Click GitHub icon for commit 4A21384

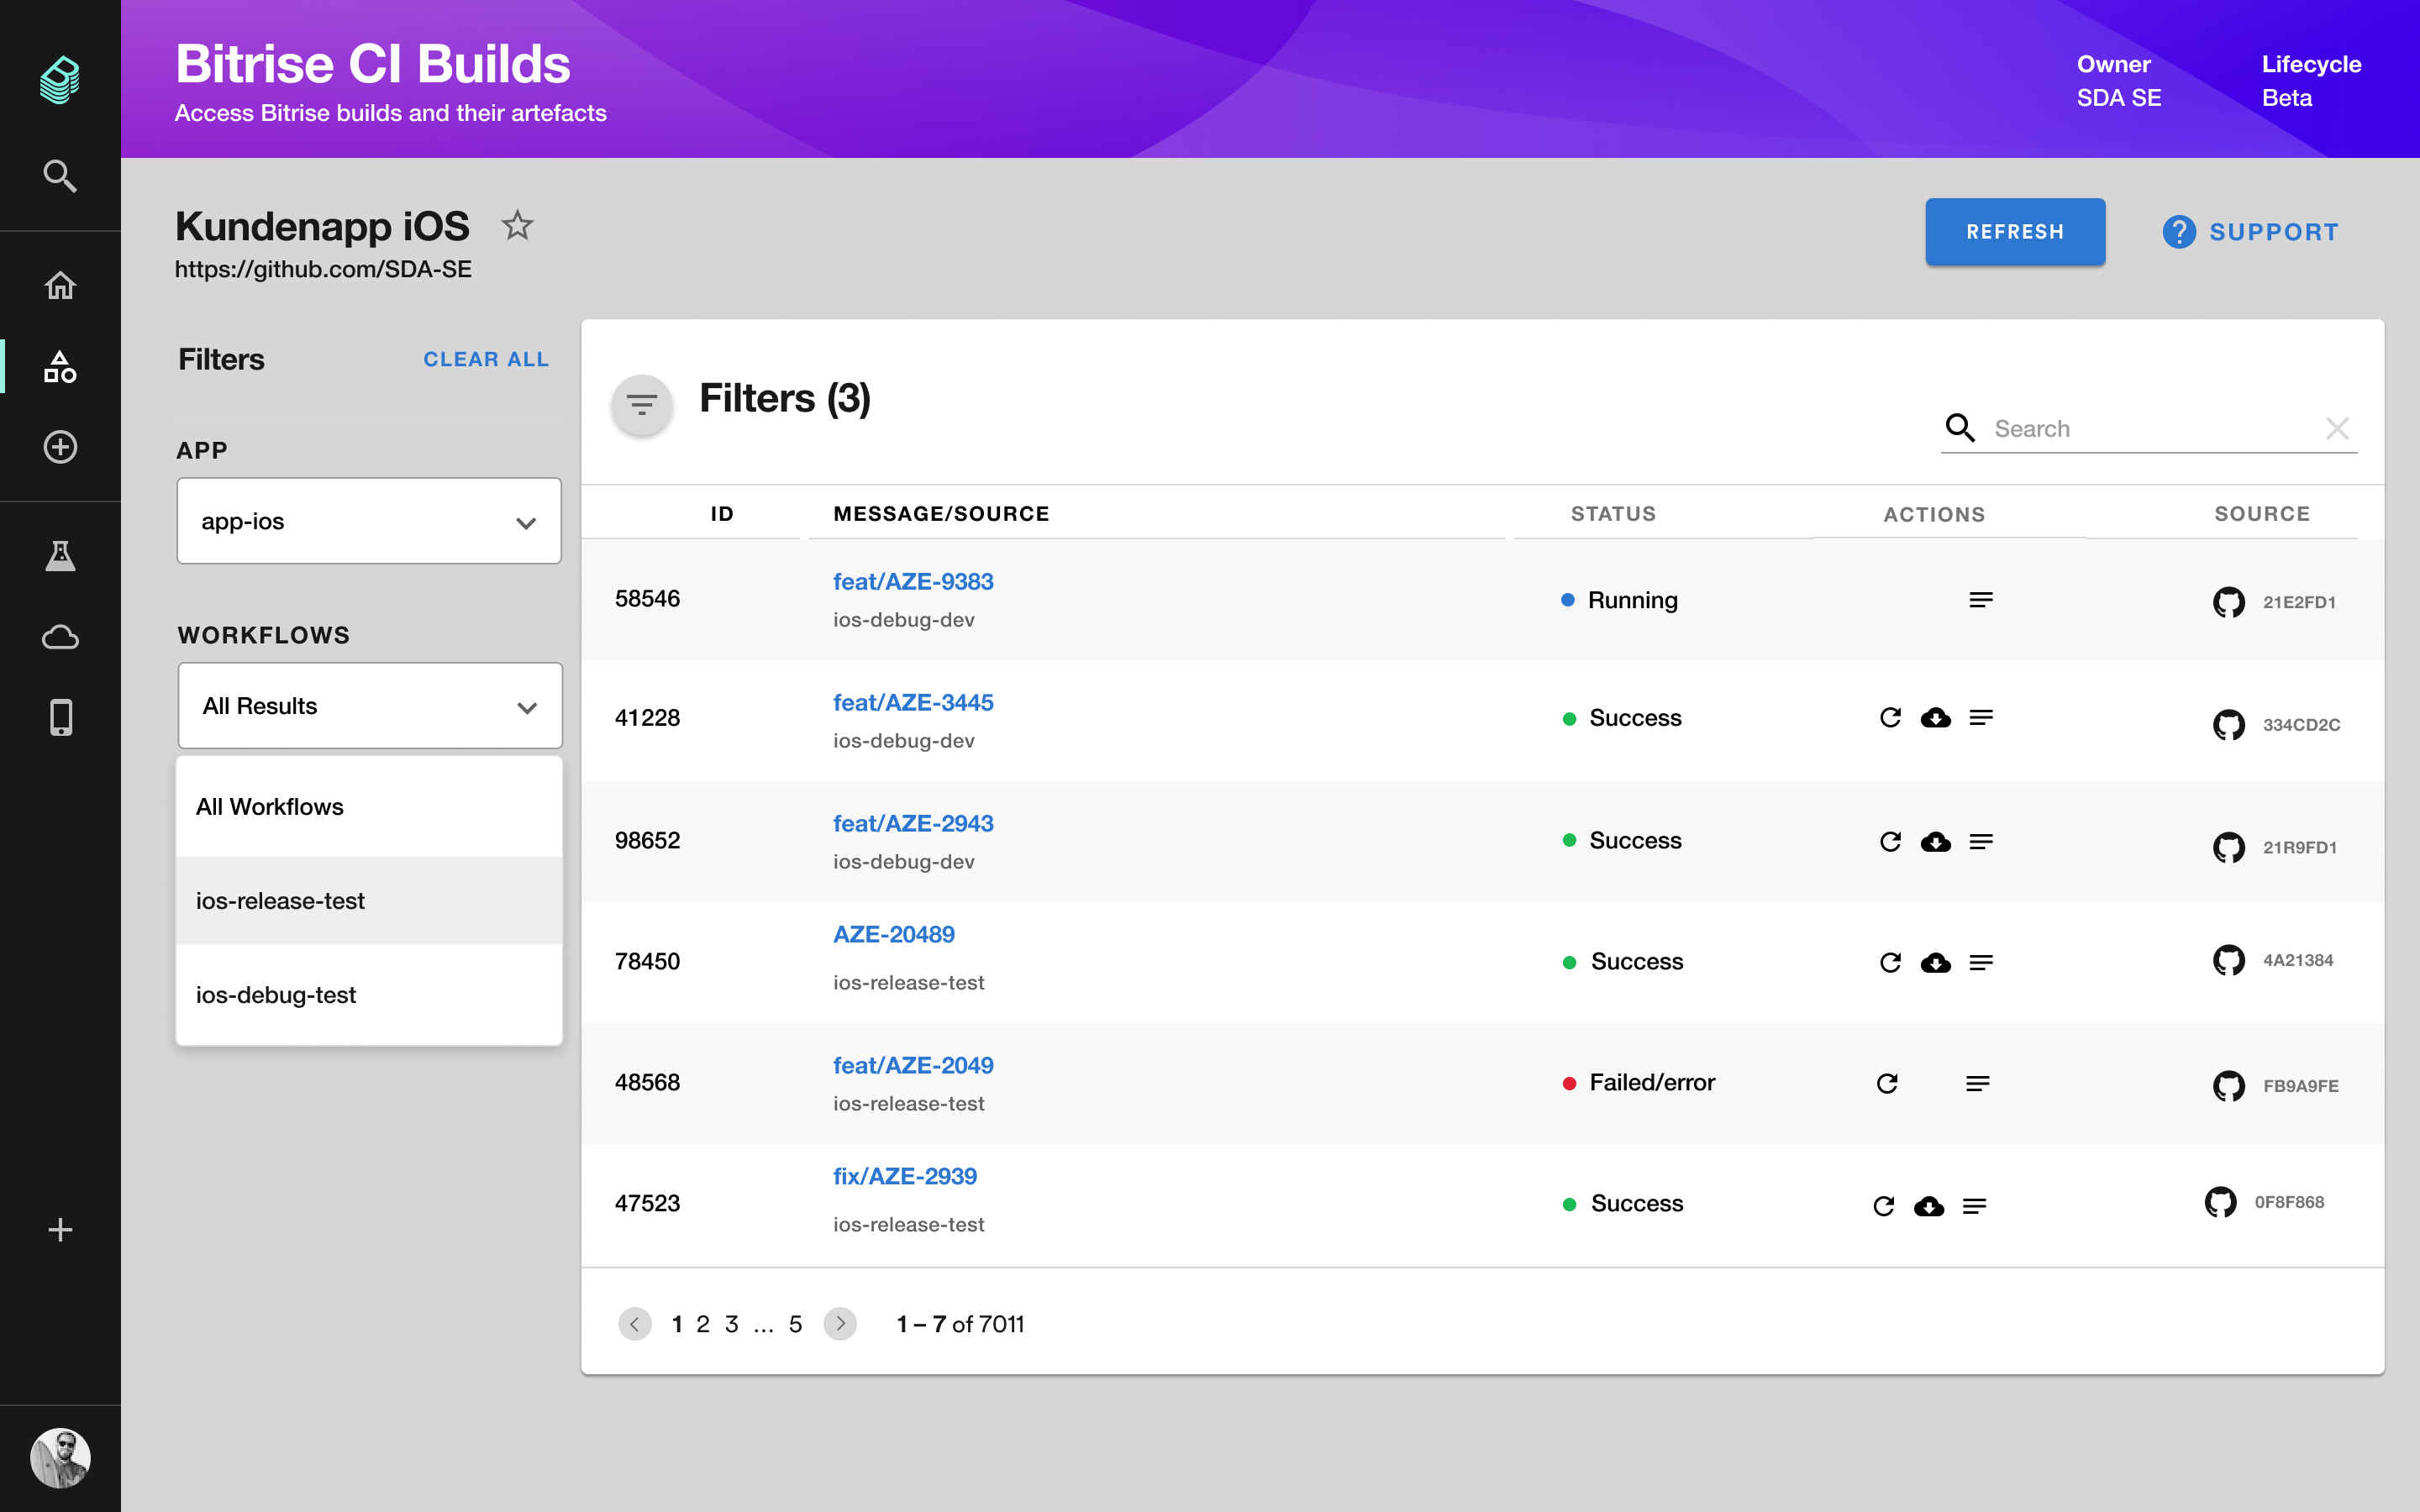(2228, 960)
